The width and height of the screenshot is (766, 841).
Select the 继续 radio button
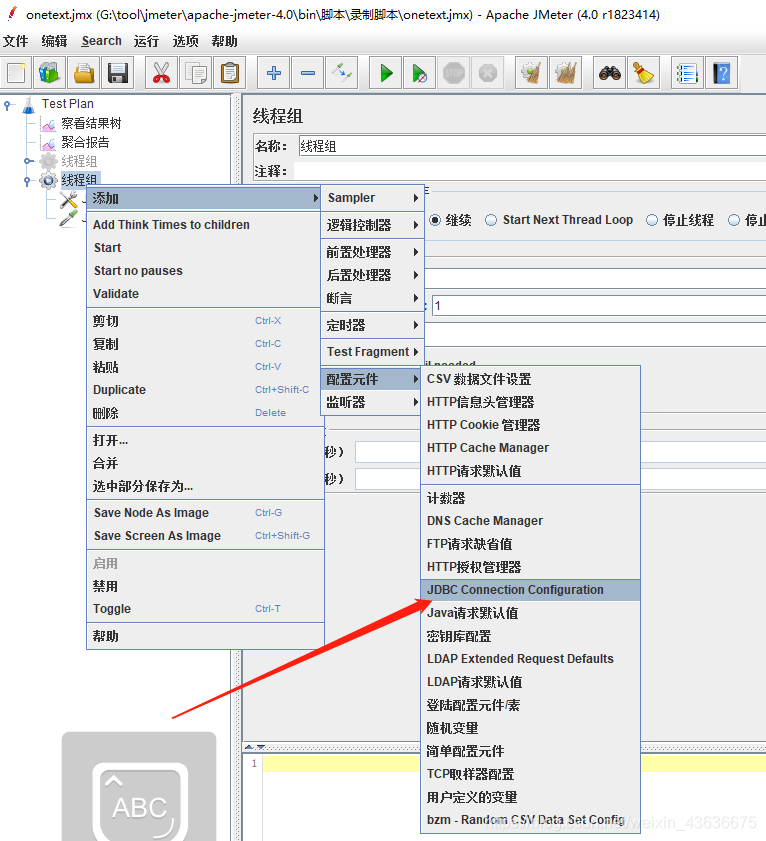coord(435,220)
